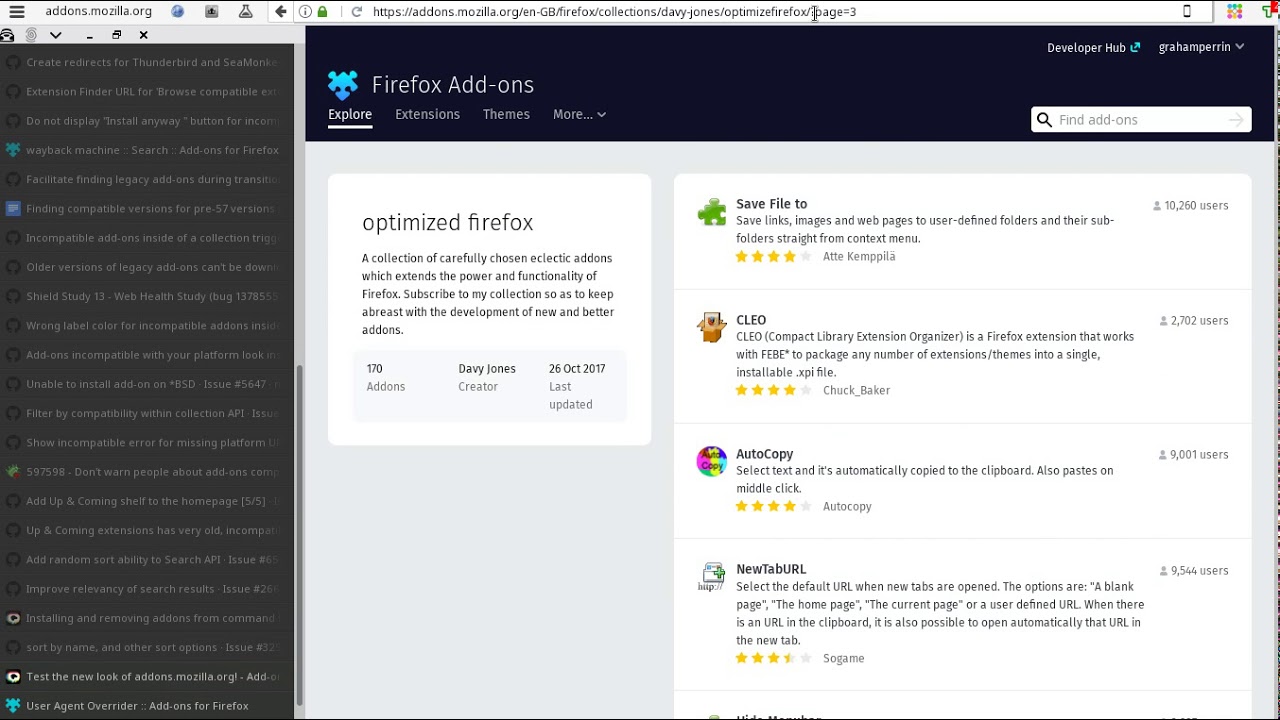The image size is (1280, 720).
Task: Switch to 'Up & Coming extensions has very old' tab
Action: click(146, 530)
